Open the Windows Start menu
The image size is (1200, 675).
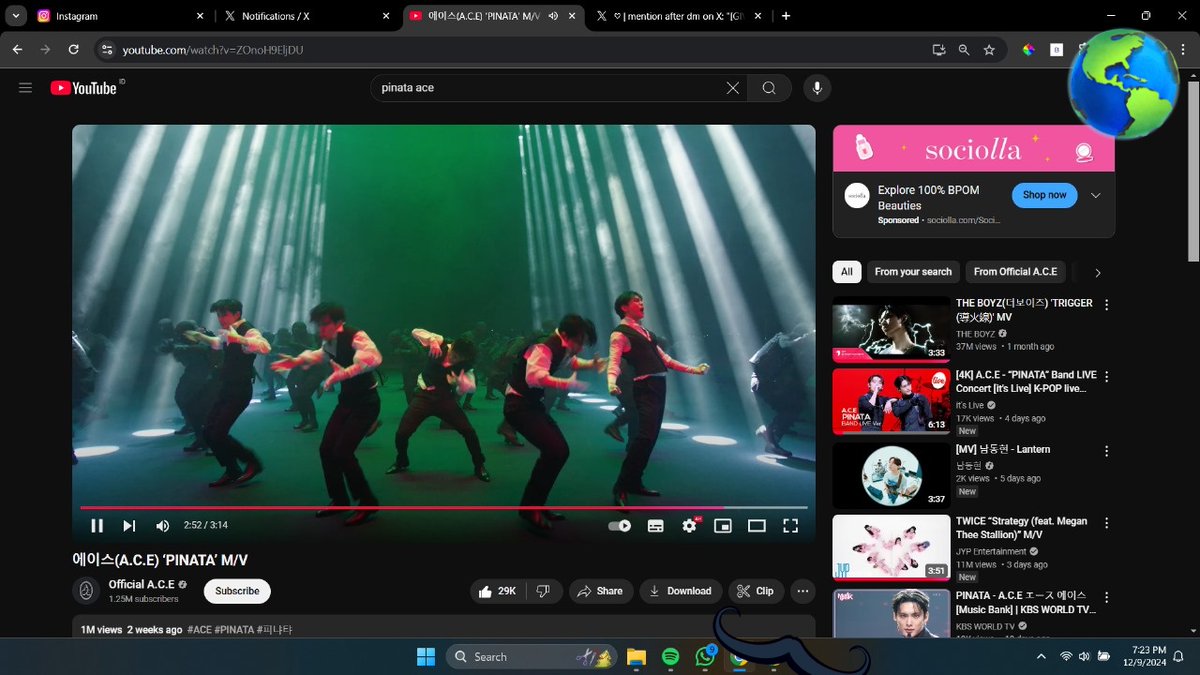pos(426,657)
